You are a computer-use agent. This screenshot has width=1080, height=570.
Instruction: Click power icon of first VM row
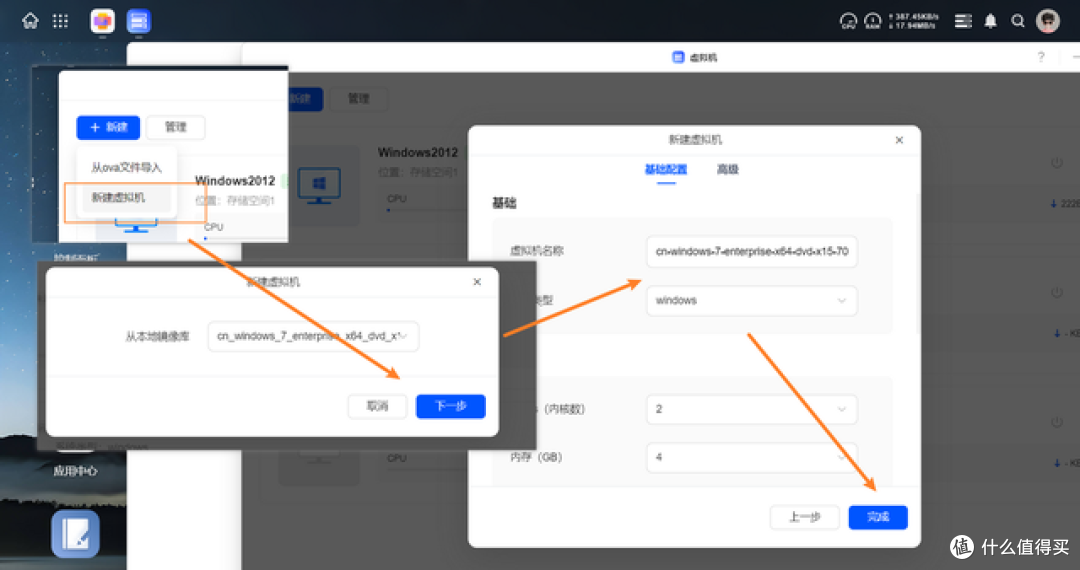pyautogui.click(x=1057, y=163)
